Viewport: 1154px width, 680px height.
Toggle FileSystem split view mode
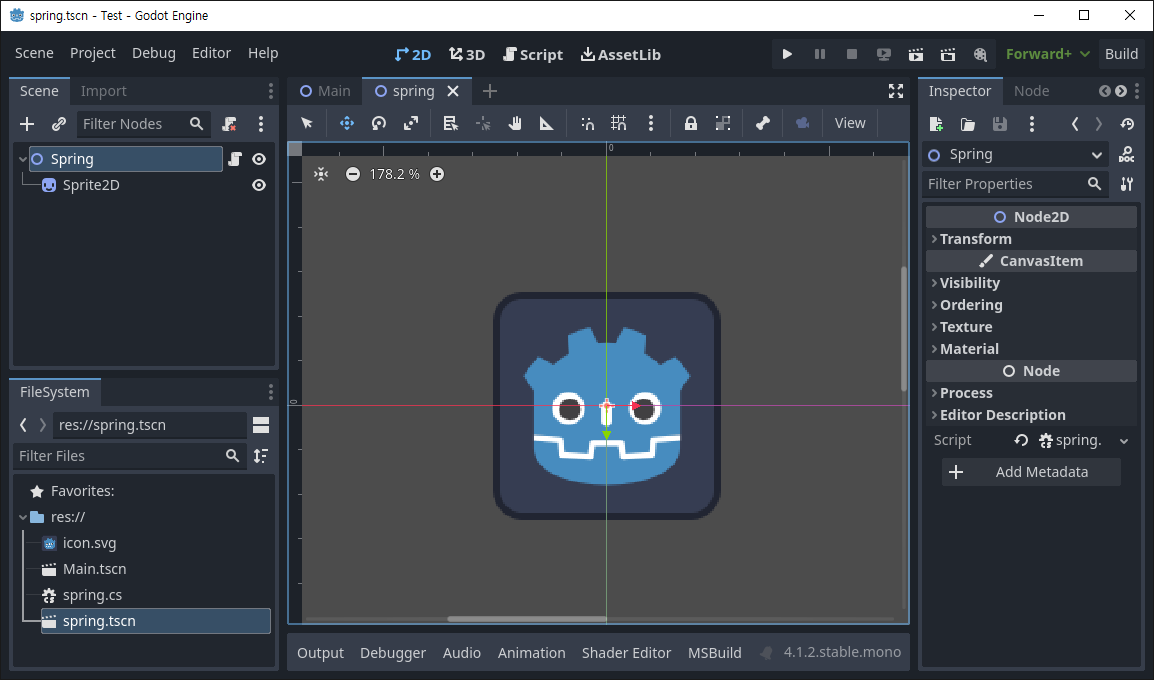tap(261, 425)
